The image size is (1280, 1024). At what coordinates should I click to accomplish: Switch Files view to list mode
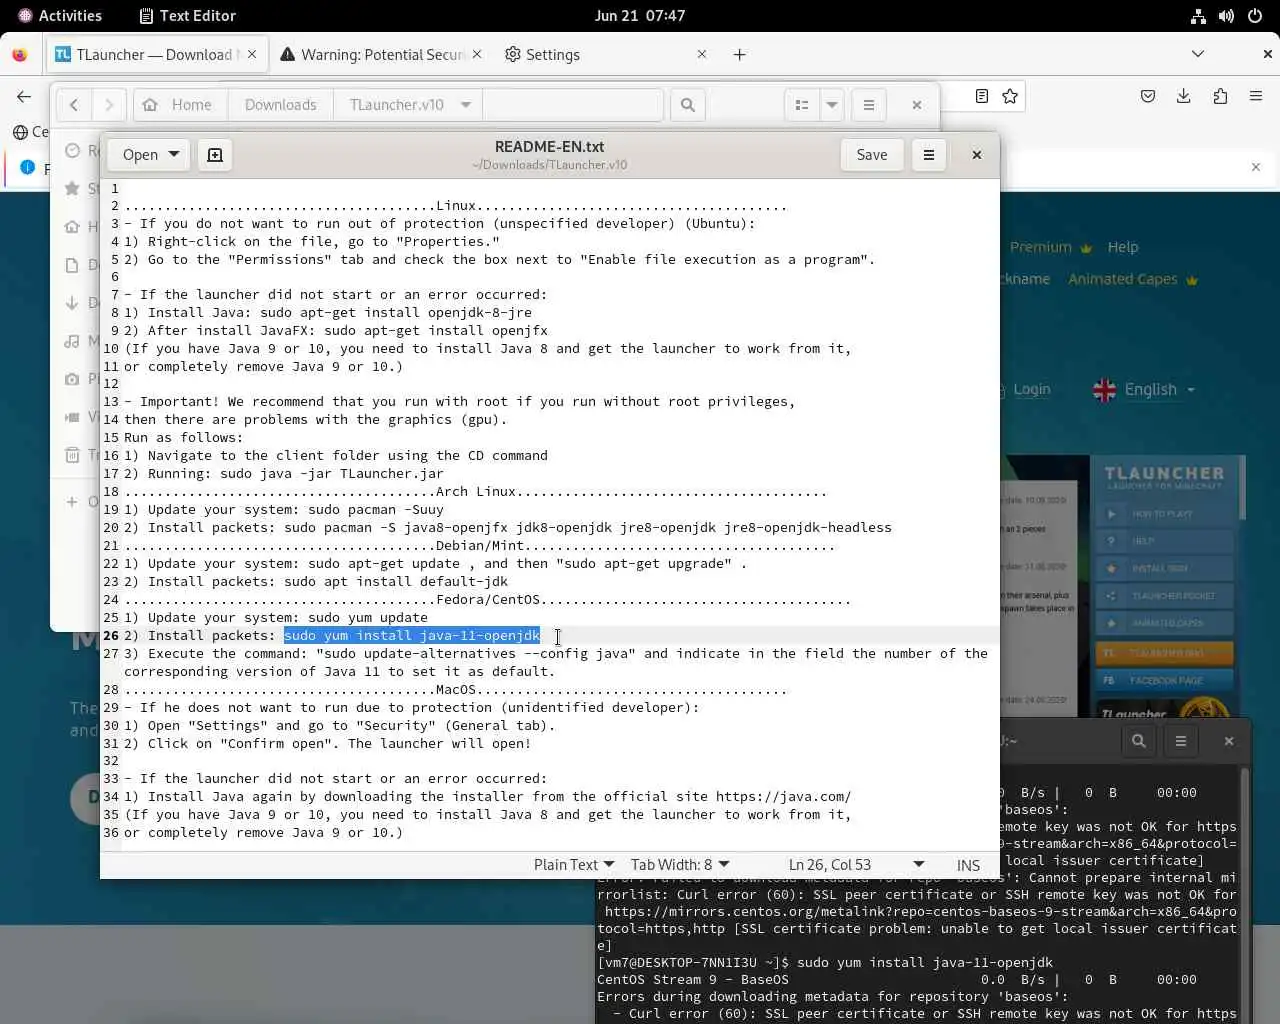click(802, 105)
